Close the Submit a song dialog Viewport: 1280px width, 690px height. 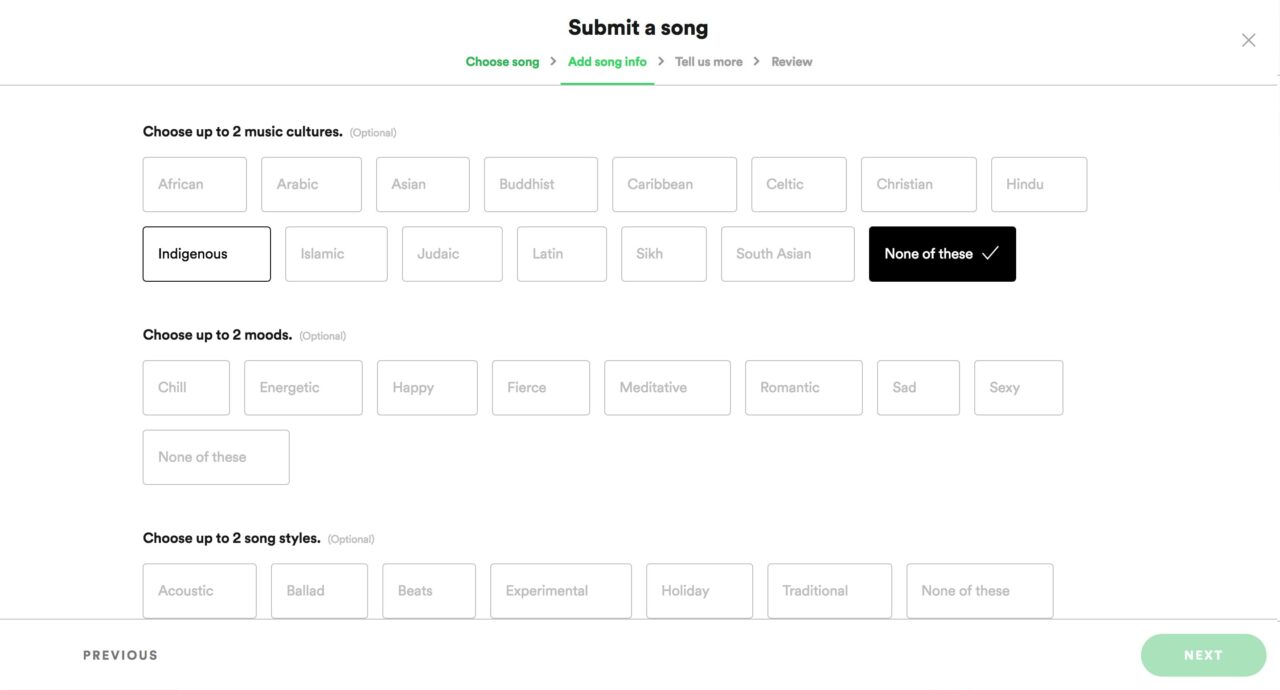1248,40
